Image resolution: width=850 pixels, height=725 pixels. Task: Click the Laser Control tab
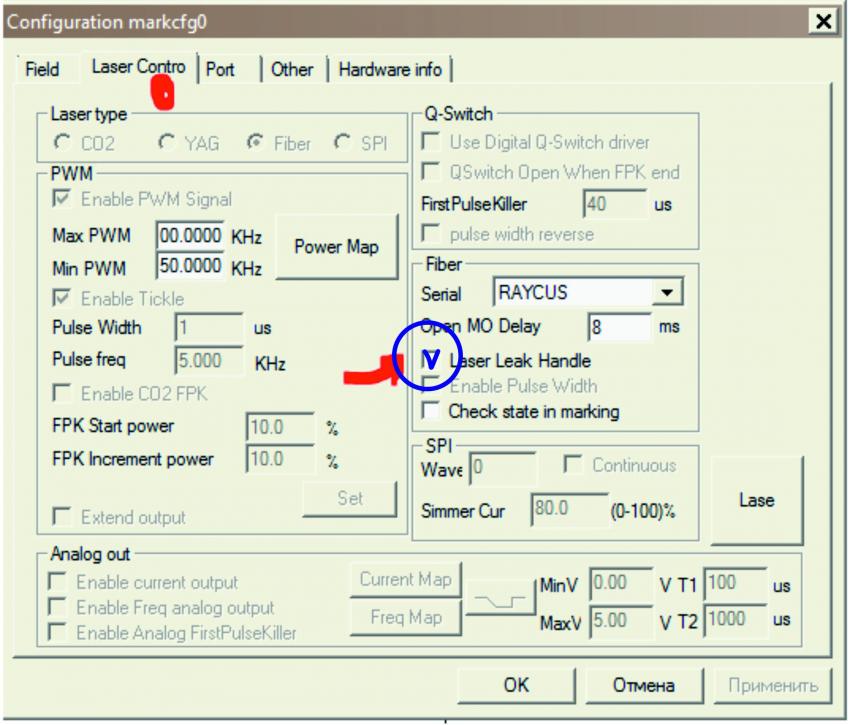tap(138, 68)
